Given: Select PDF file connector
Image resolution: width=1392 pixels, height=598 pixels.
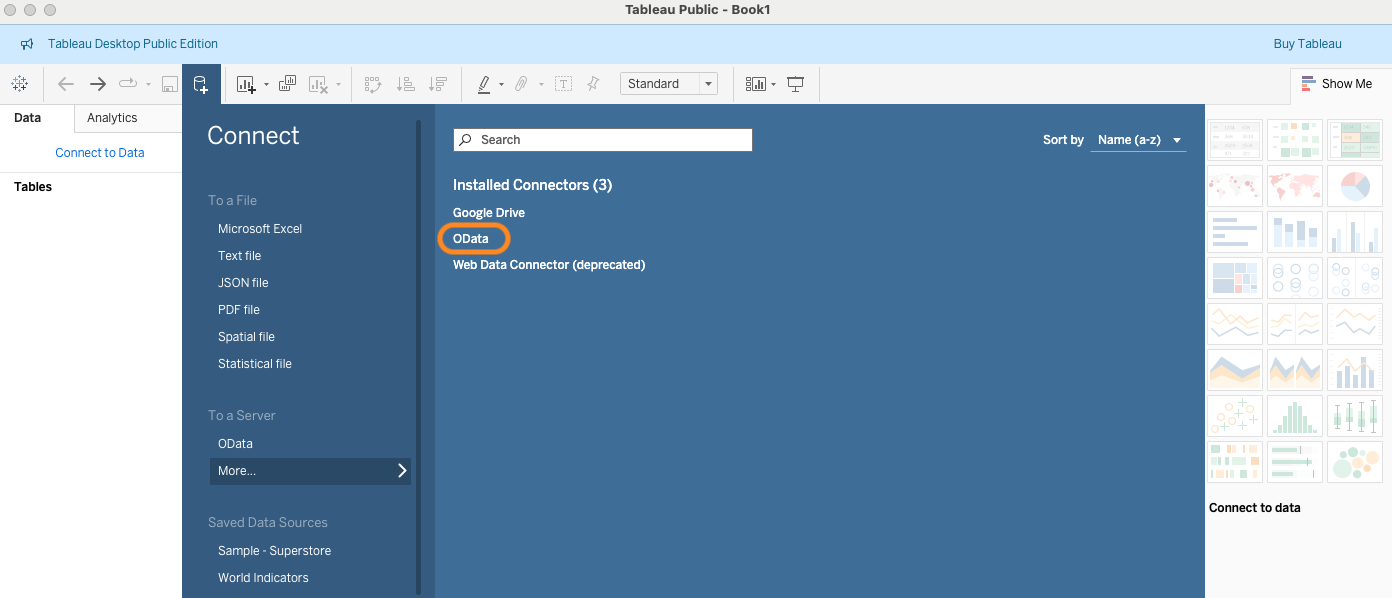Looking at the screenshot, I should click(x=239, y=310).
